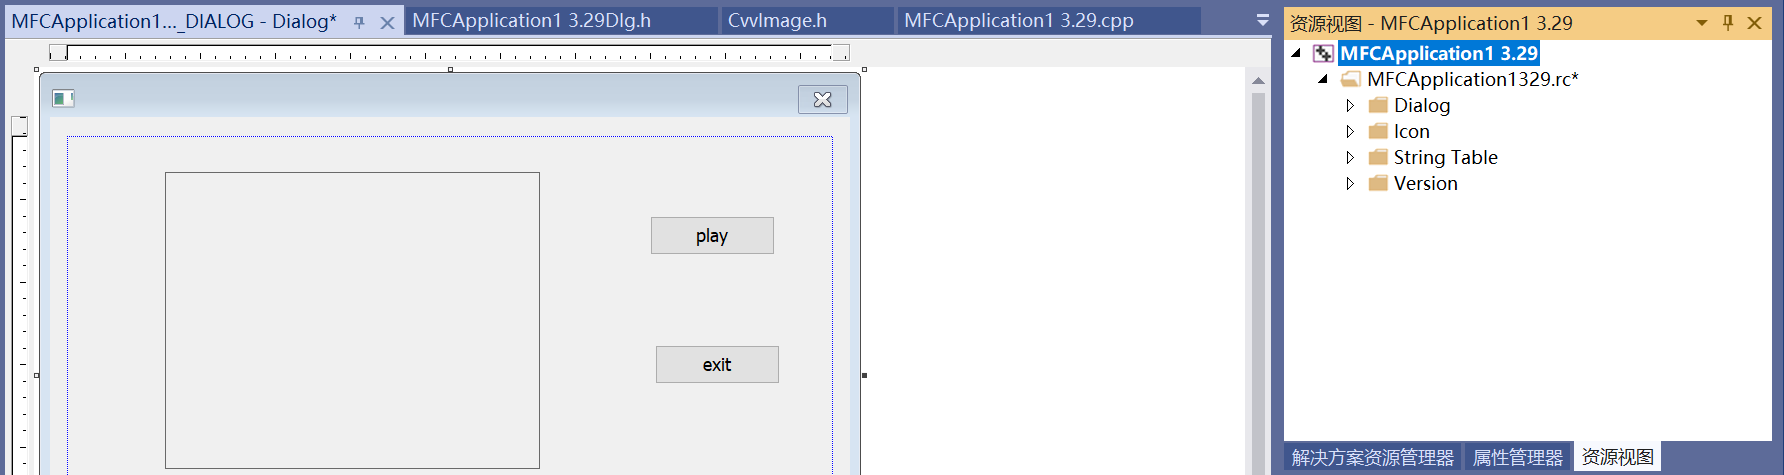Close the resource view panel
Viewport: 1784px width, 475px height.
[x=1754, y=22]
